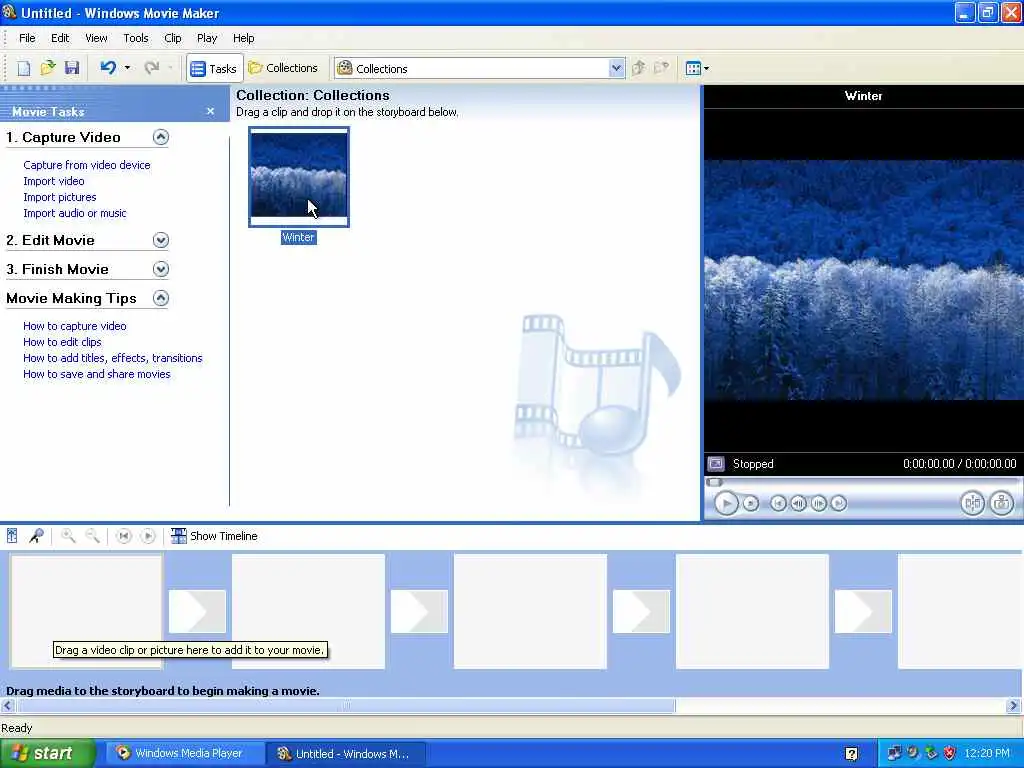Toggle the Tasks pane button
The image size is (1024, 768).
pyautogui.click(x=214, y=69)
